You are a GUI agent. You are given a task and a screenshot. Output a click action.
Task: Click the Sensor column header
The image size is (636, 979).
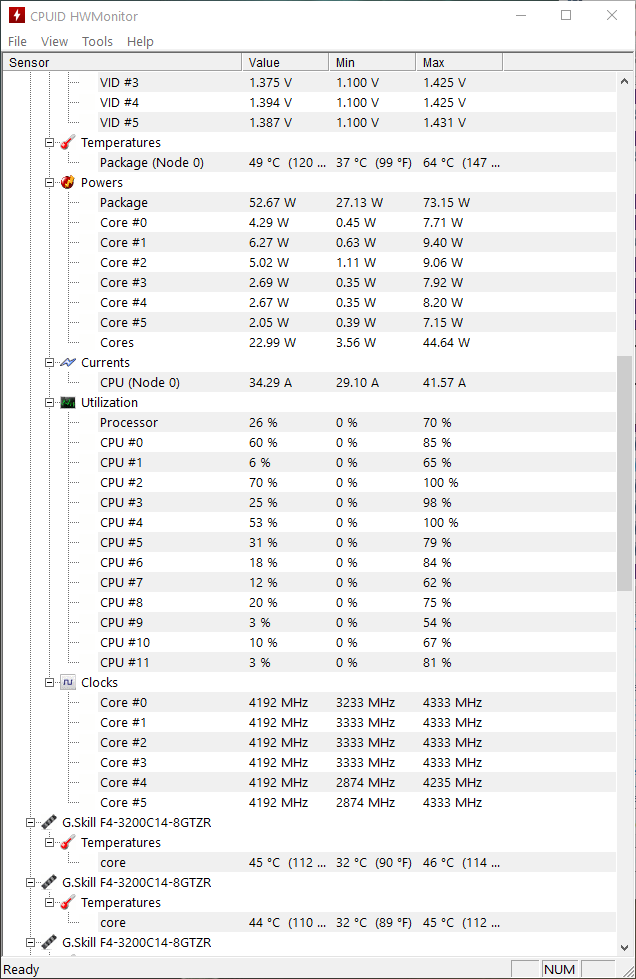tap(122, 62)
